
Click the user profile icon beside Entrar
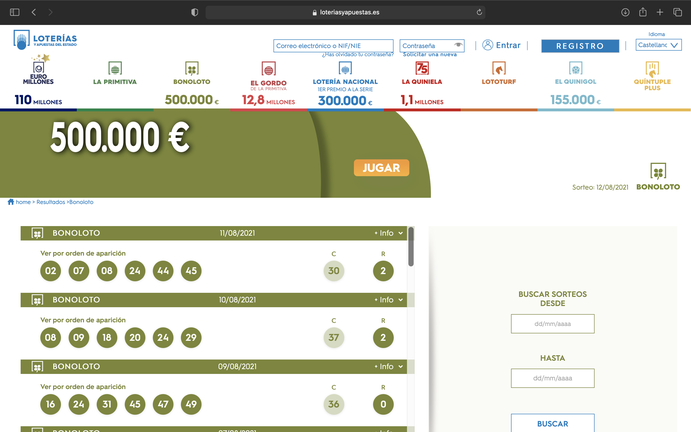point(487,45)
